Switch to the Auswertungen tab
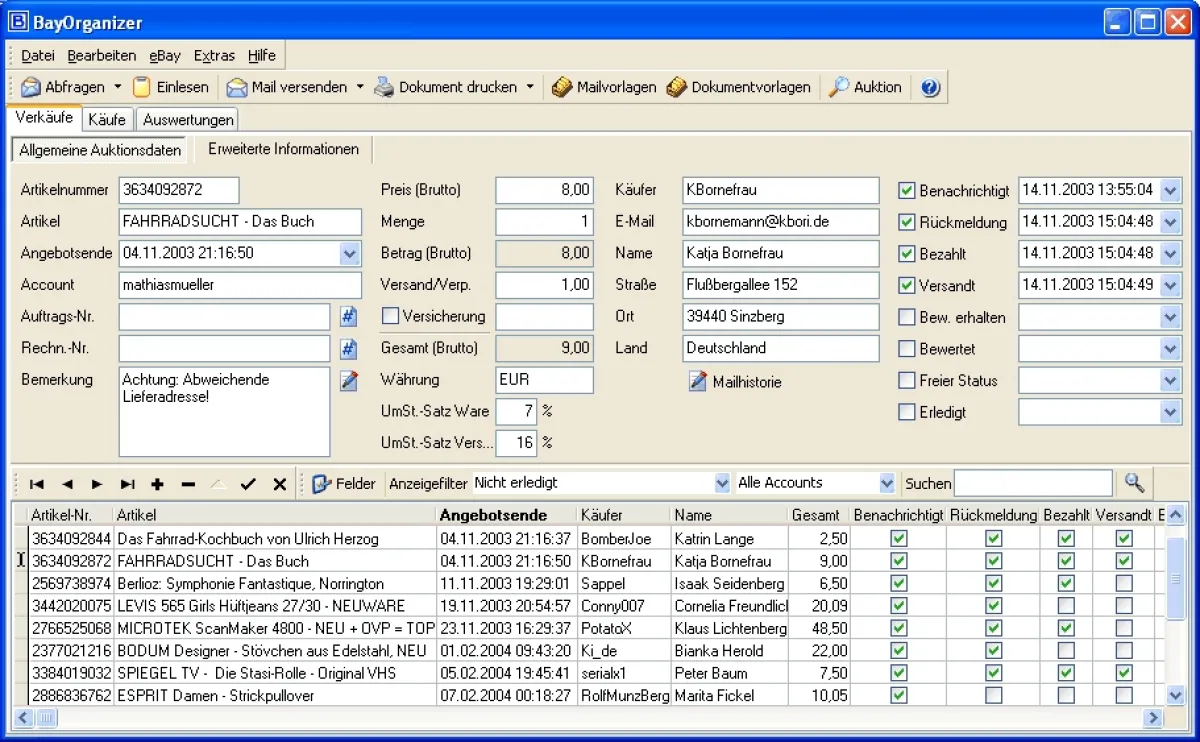Viewport: 1200px width, 742px height. (x=188, y=120)
